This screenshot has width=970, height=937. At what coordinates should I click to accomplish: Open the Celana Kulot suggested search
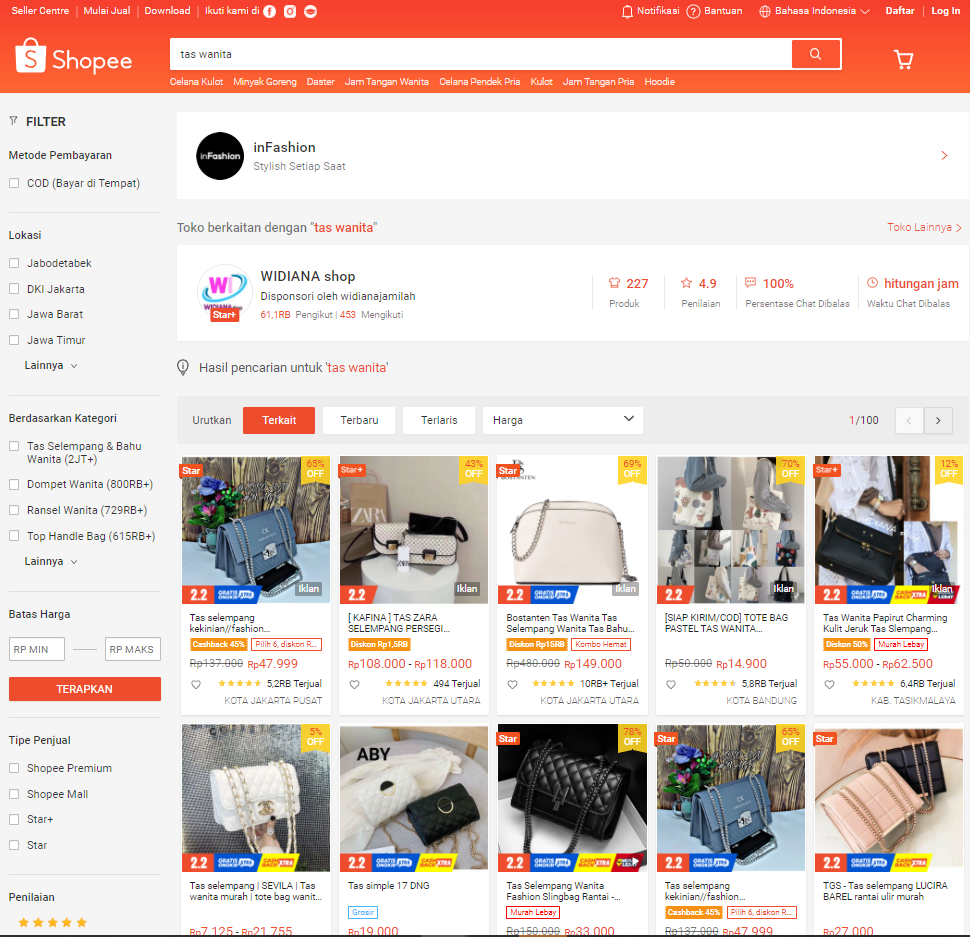(197, 82)
